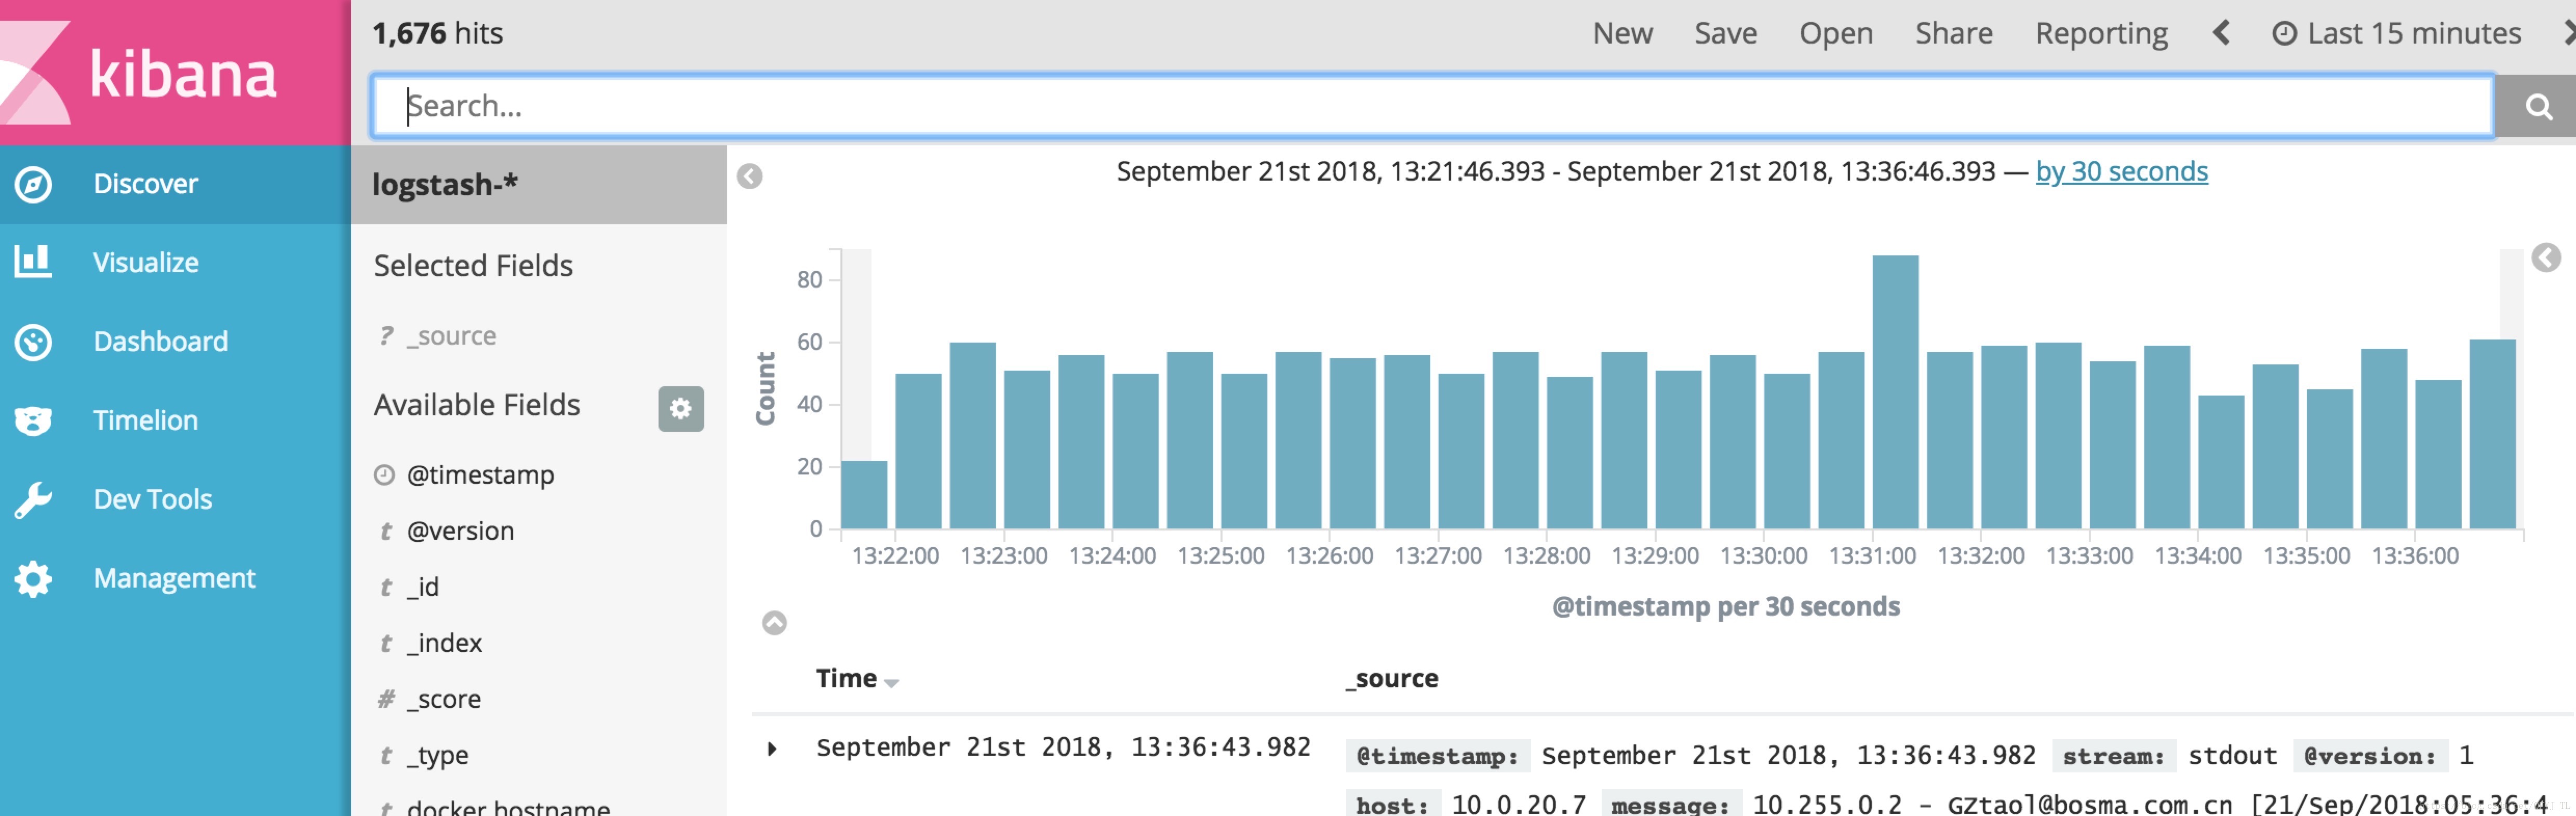The image size is (2576, 816).
Task: Click _source column header
Action: (1391, 679)
